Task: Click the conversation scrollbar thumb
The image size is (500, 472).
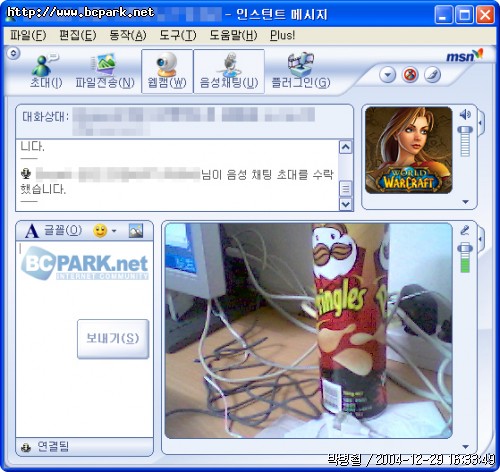Action: point(346,189)
